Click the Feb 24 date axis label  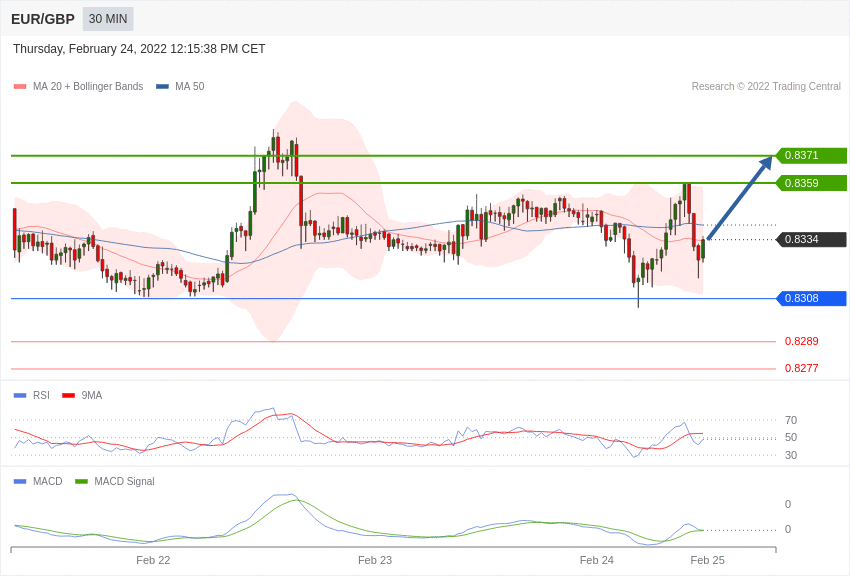(x=596, y=560)
